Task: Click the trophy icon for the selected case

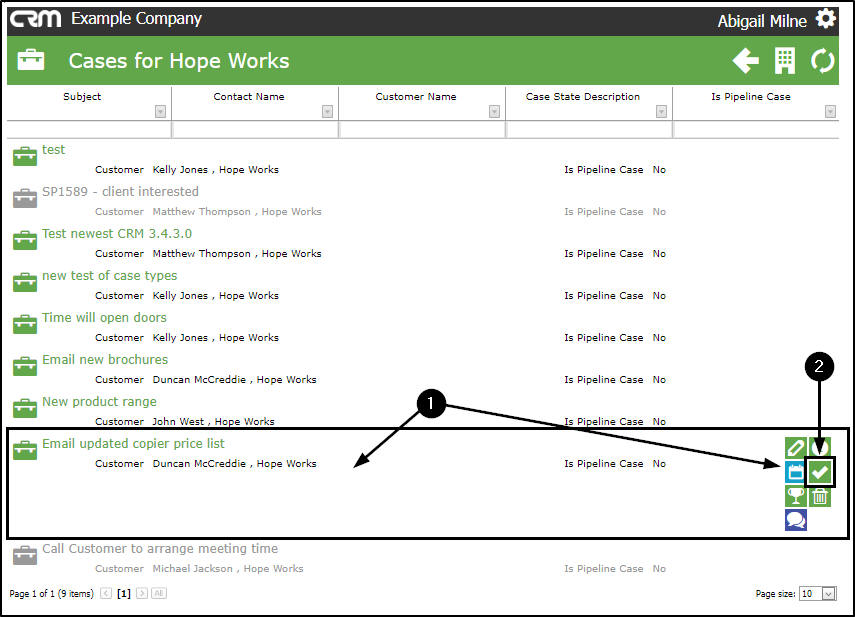Action: coord(796,496)
